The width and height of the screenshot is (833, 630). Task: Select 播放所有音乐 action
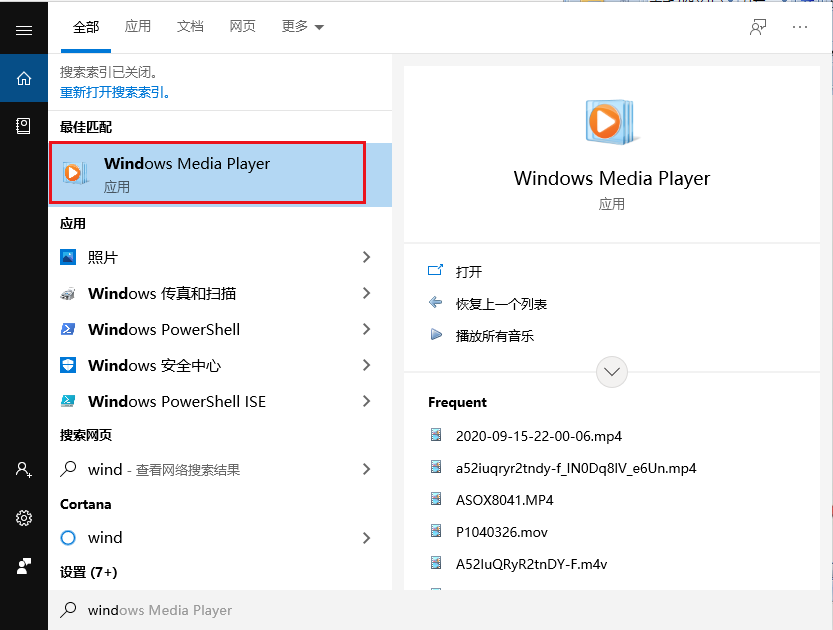[x=495, y=336]
